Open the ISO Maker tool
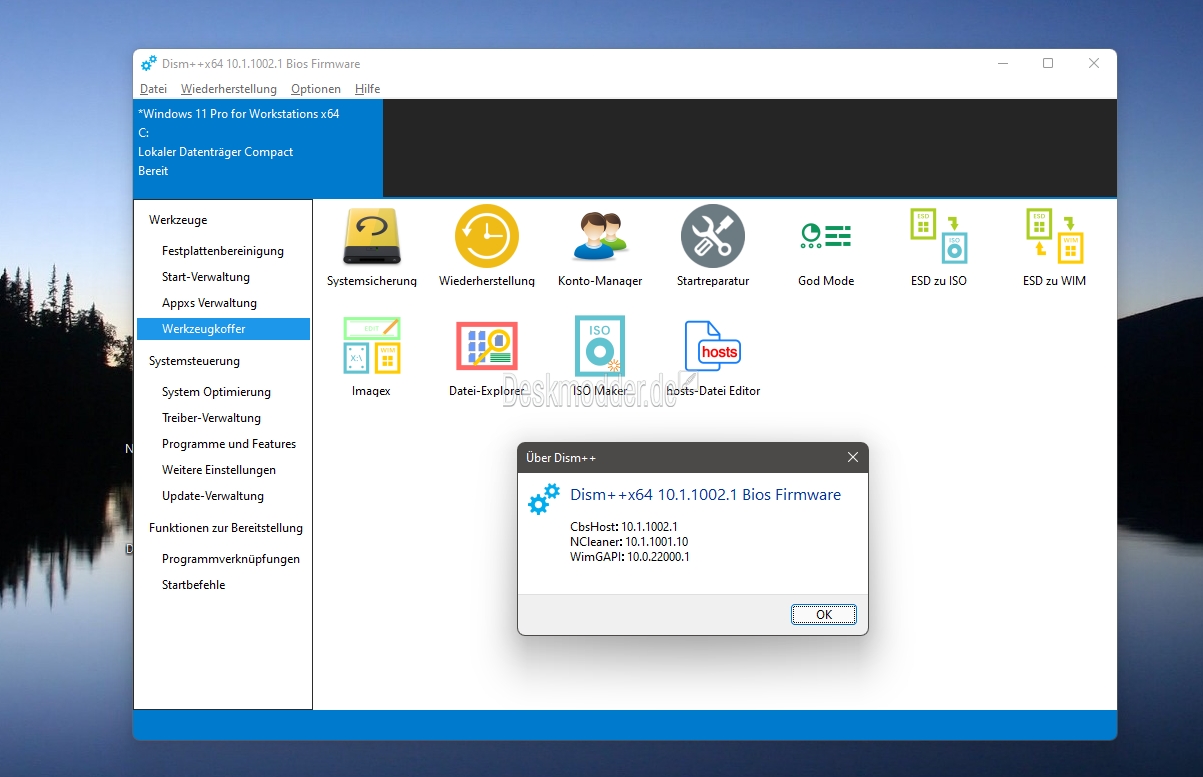 (x=600, y=358)
